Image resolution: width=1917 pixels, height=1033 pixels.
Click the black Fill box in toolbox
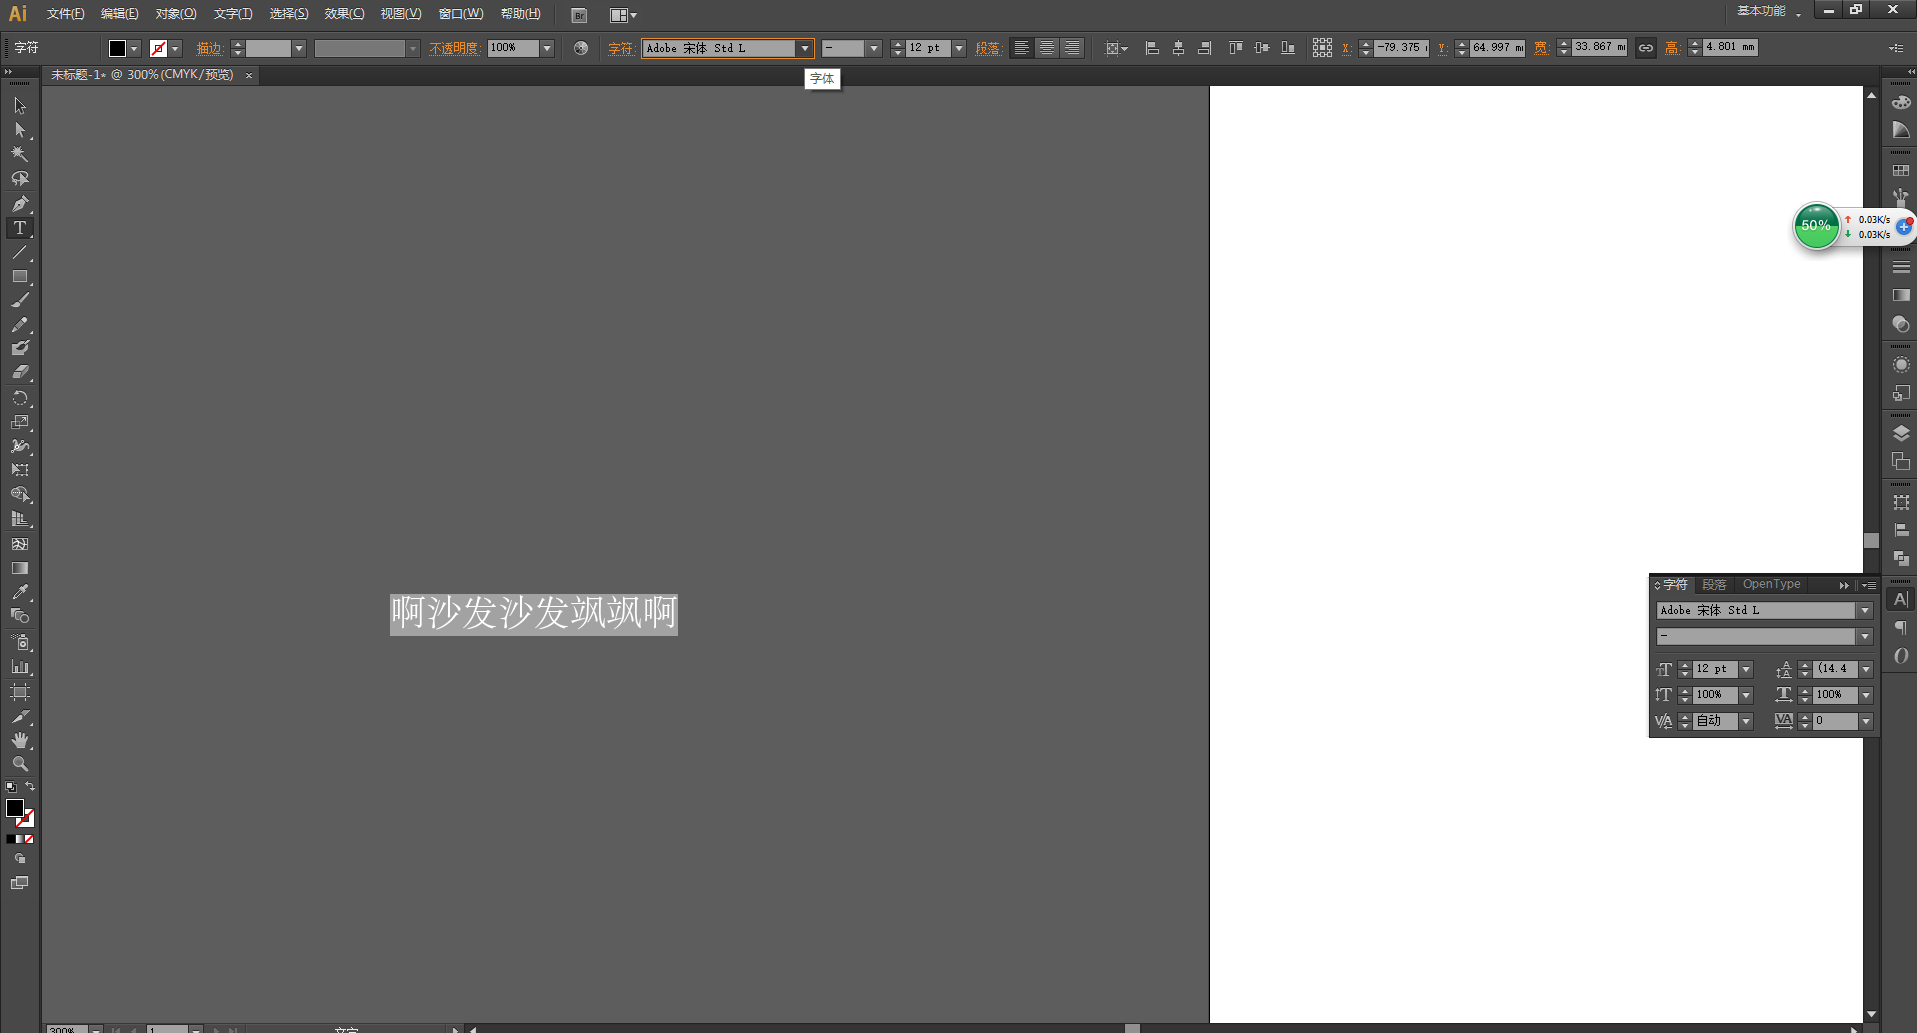(x=15, y=807)
